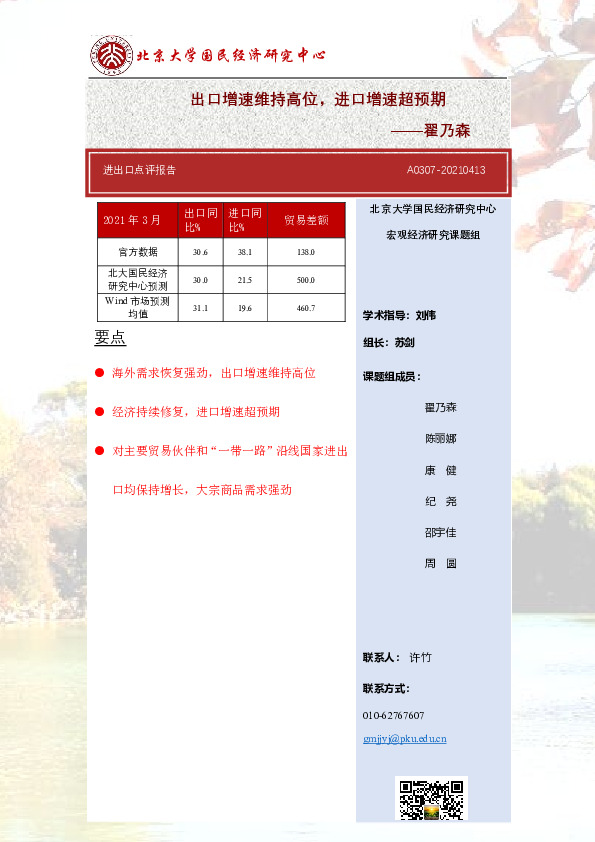595x842 pixels.
Task: Select bullet 经济持续修复，进口增速超预期
Action: coord(196,412)
